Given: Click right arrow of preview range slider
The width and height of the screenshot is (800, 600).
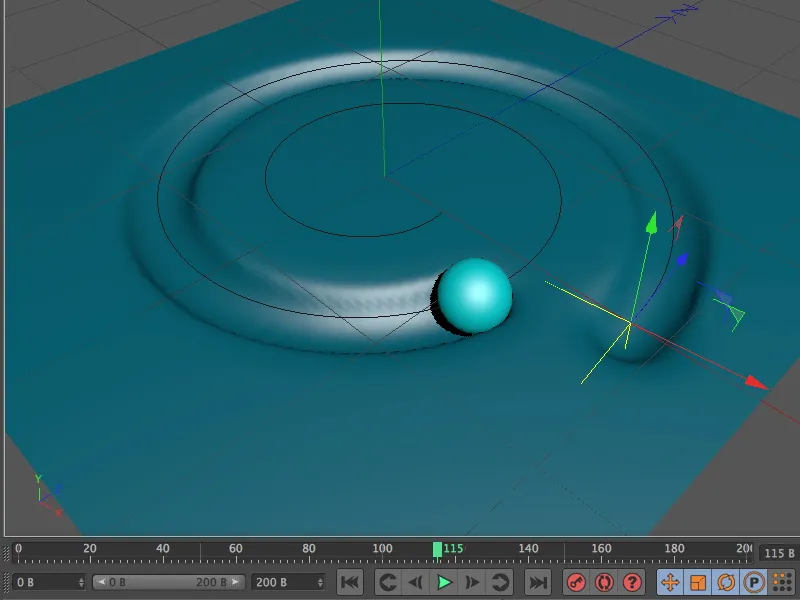Looking at the screenshot, I should pyautogui.click(x=235, y=582).
